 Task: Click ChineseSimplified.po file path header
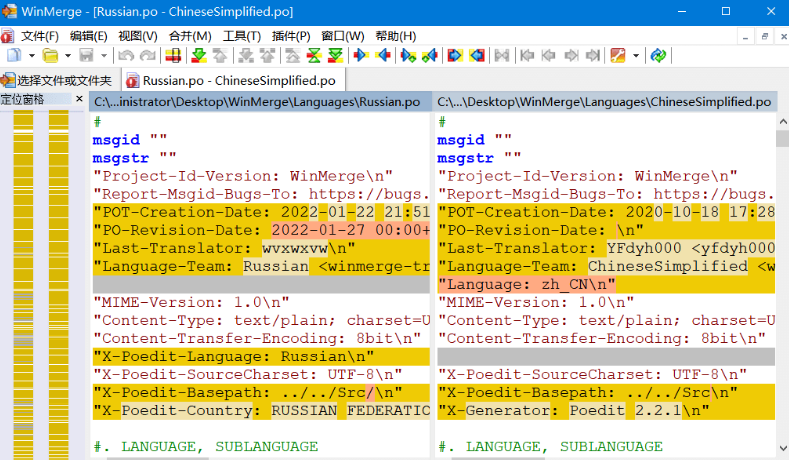[x=604, y=102]
